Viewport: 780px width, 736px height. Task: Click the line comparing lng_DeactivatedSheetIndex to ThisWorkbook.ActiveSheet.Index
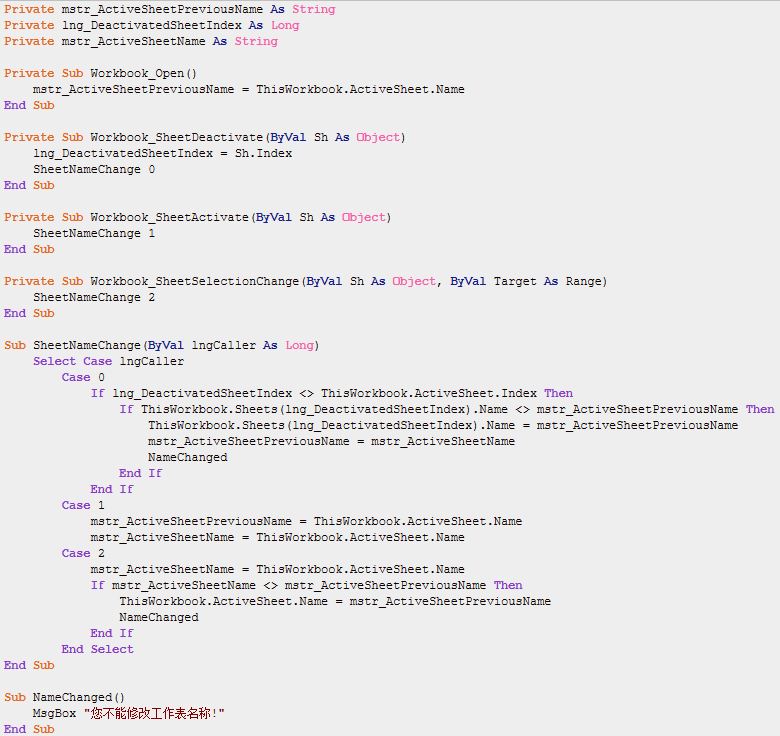click(332, 393)
